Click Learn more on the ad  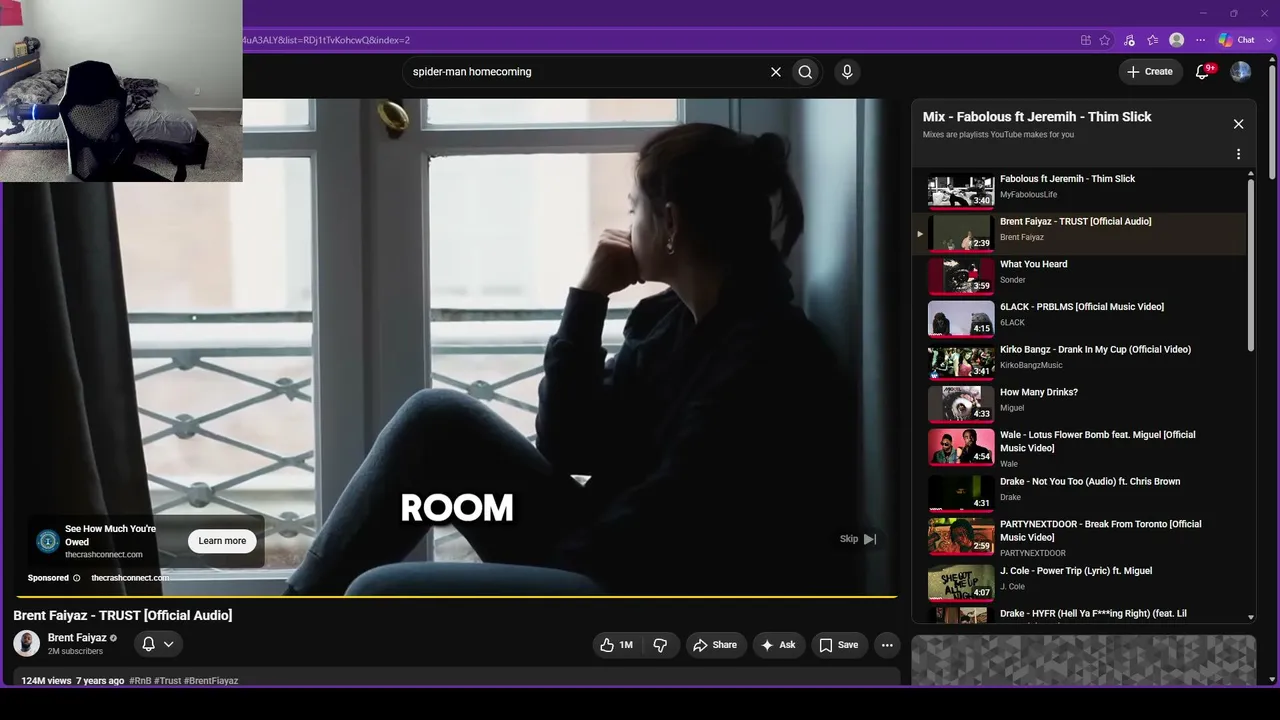tap(222, 541)
